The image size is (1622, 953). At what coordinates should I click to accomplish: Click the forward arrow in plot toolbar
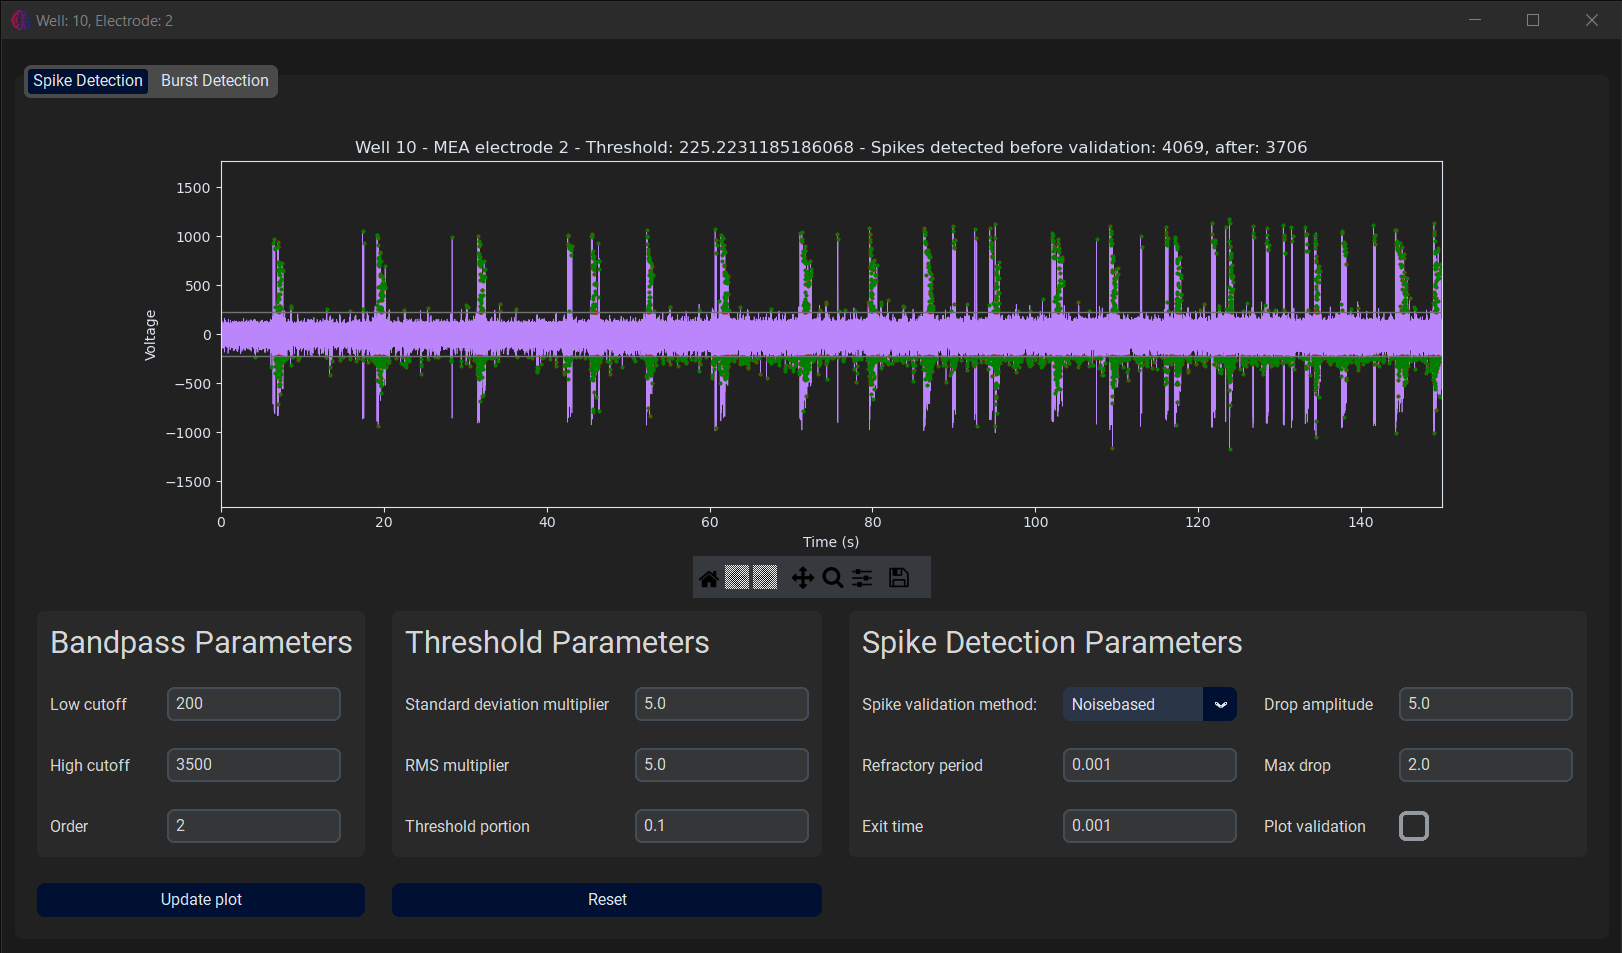pos(766,578)
